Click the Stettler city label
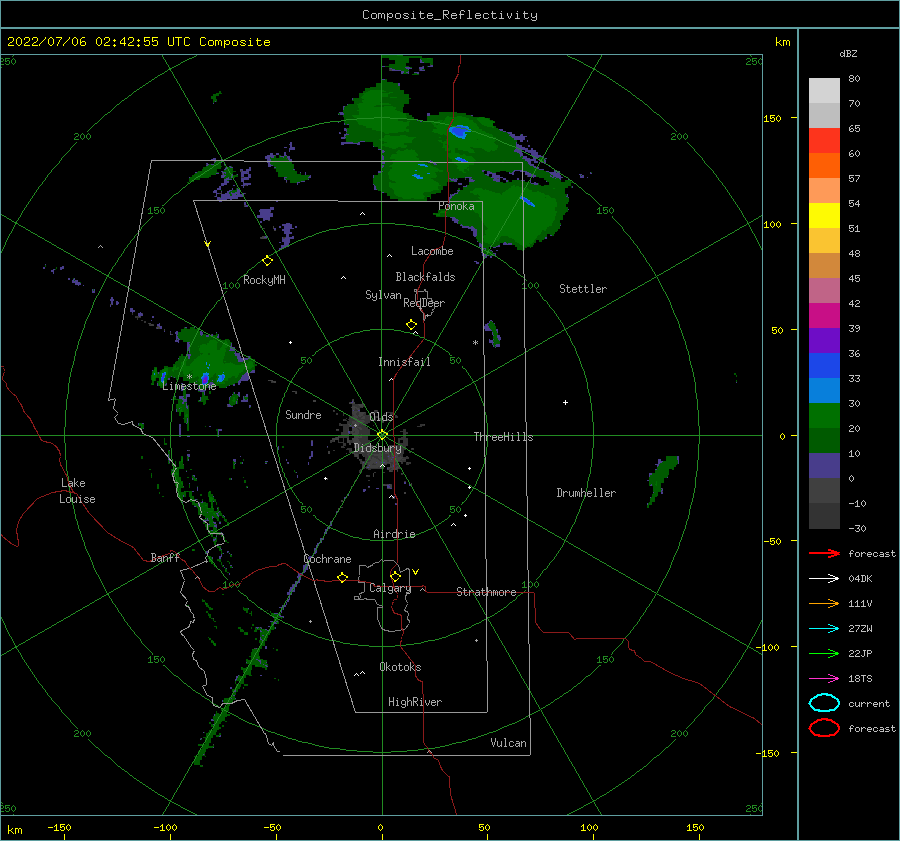Viewport: 900px width, 841px height. [x=583, y=289]
